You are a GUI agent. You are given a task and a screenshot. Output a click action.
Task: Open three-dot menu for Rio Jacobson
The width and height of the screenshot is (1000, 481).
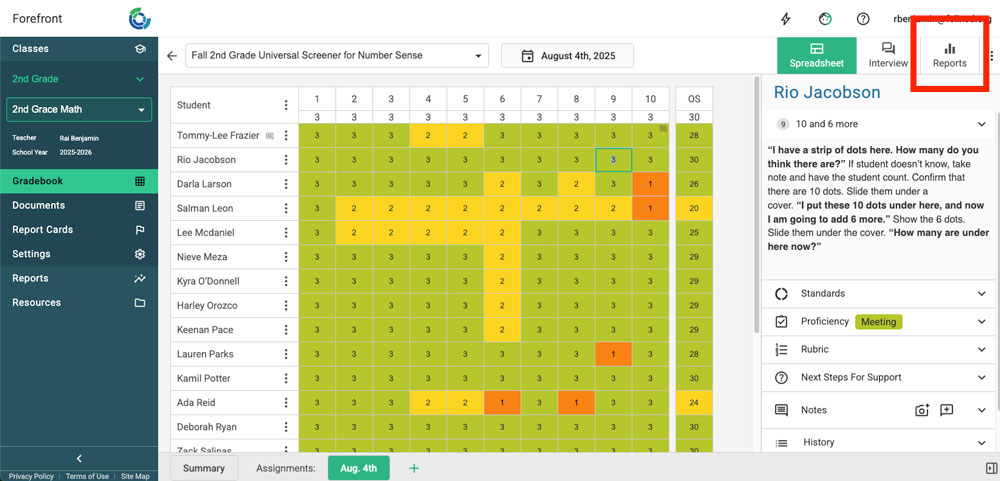[286, 160]
